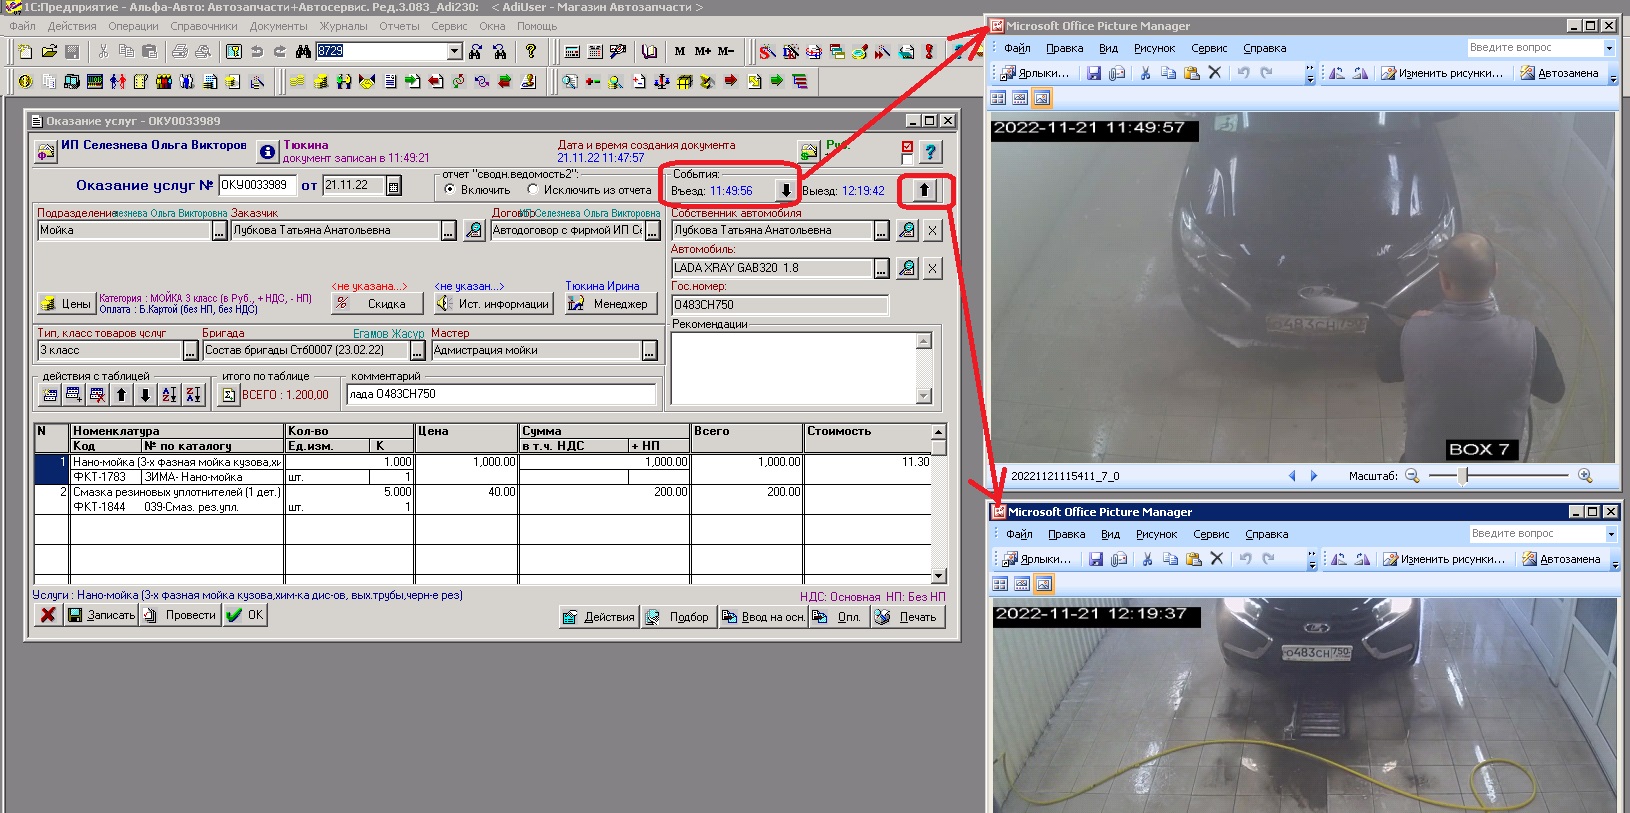The height and width of the screenshot is (813, 1630).
Task: Click the Гос.номер field О483СН750
Action: pos(780,305)
